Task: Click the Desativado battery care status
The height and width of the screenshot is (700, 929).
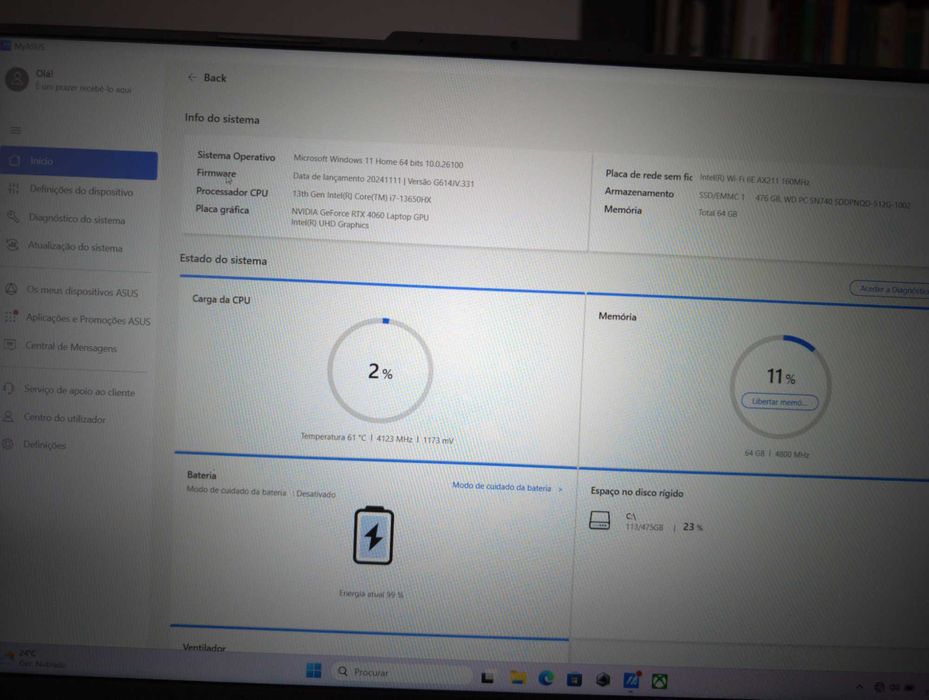Action: point(316,494)
